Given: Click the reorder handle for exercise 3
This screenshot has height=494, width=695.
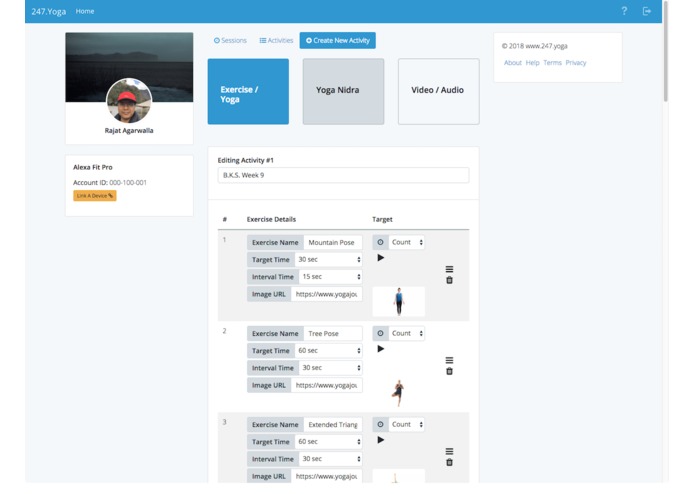Looking at the screenshot, I should [x=449, y=451].
